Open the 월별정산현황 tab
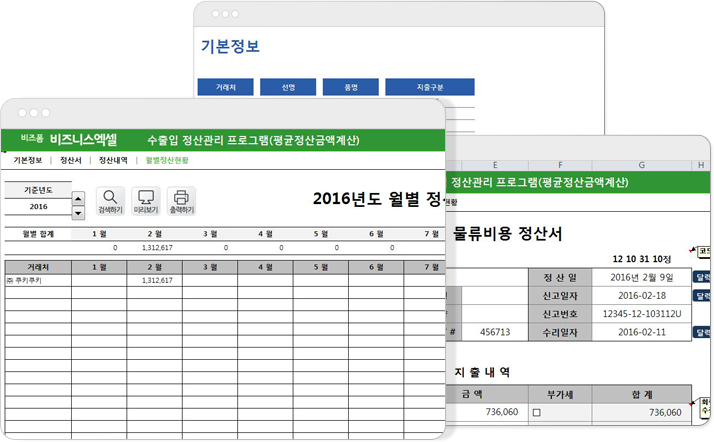This screenshot has height=442, width=714. point(167,160)
